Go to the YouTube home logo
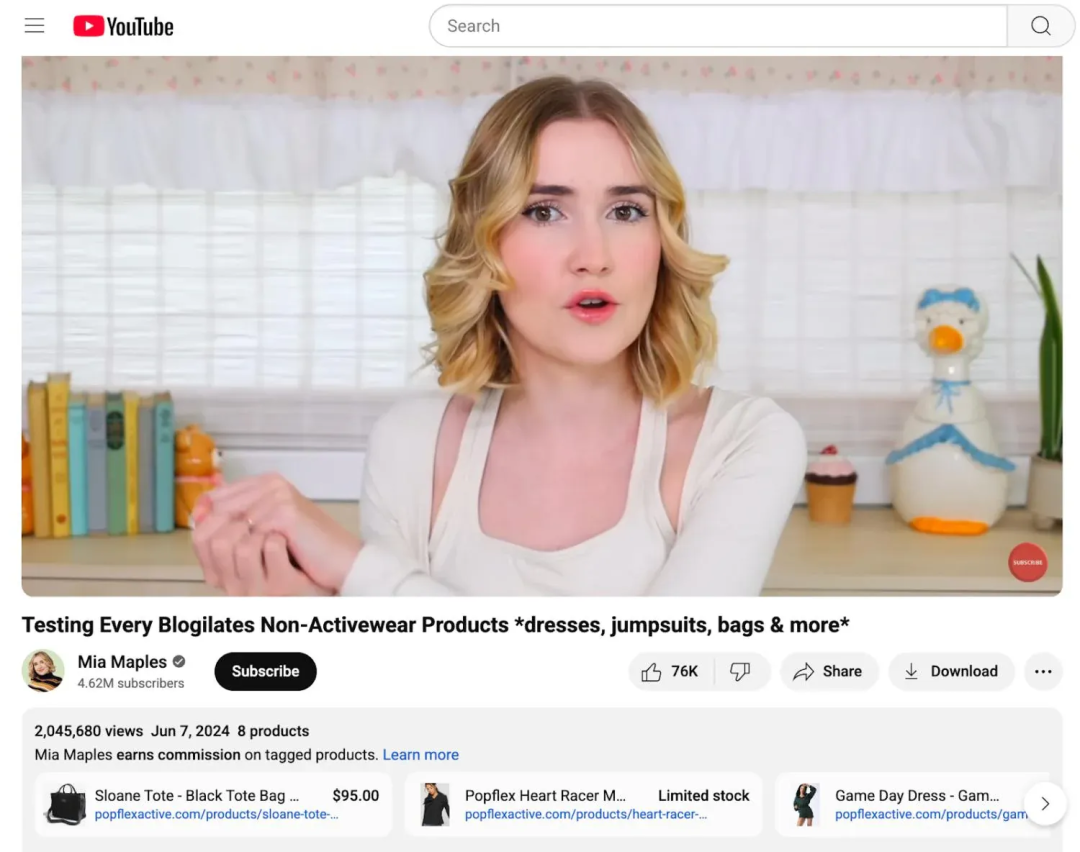 (x=123, y=26)
